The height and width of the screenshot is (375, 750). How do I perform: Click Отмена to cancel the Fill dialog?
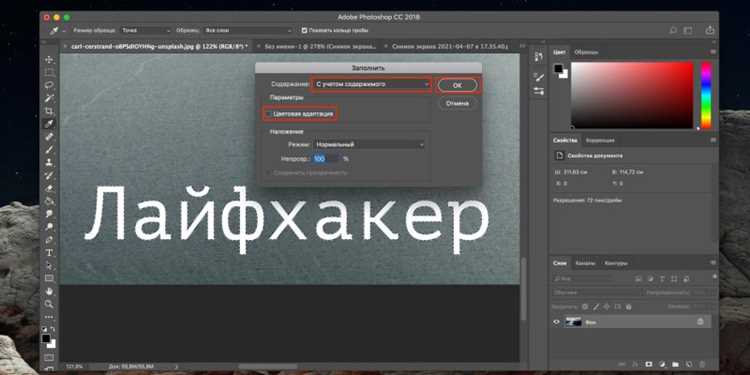(457, 103)
